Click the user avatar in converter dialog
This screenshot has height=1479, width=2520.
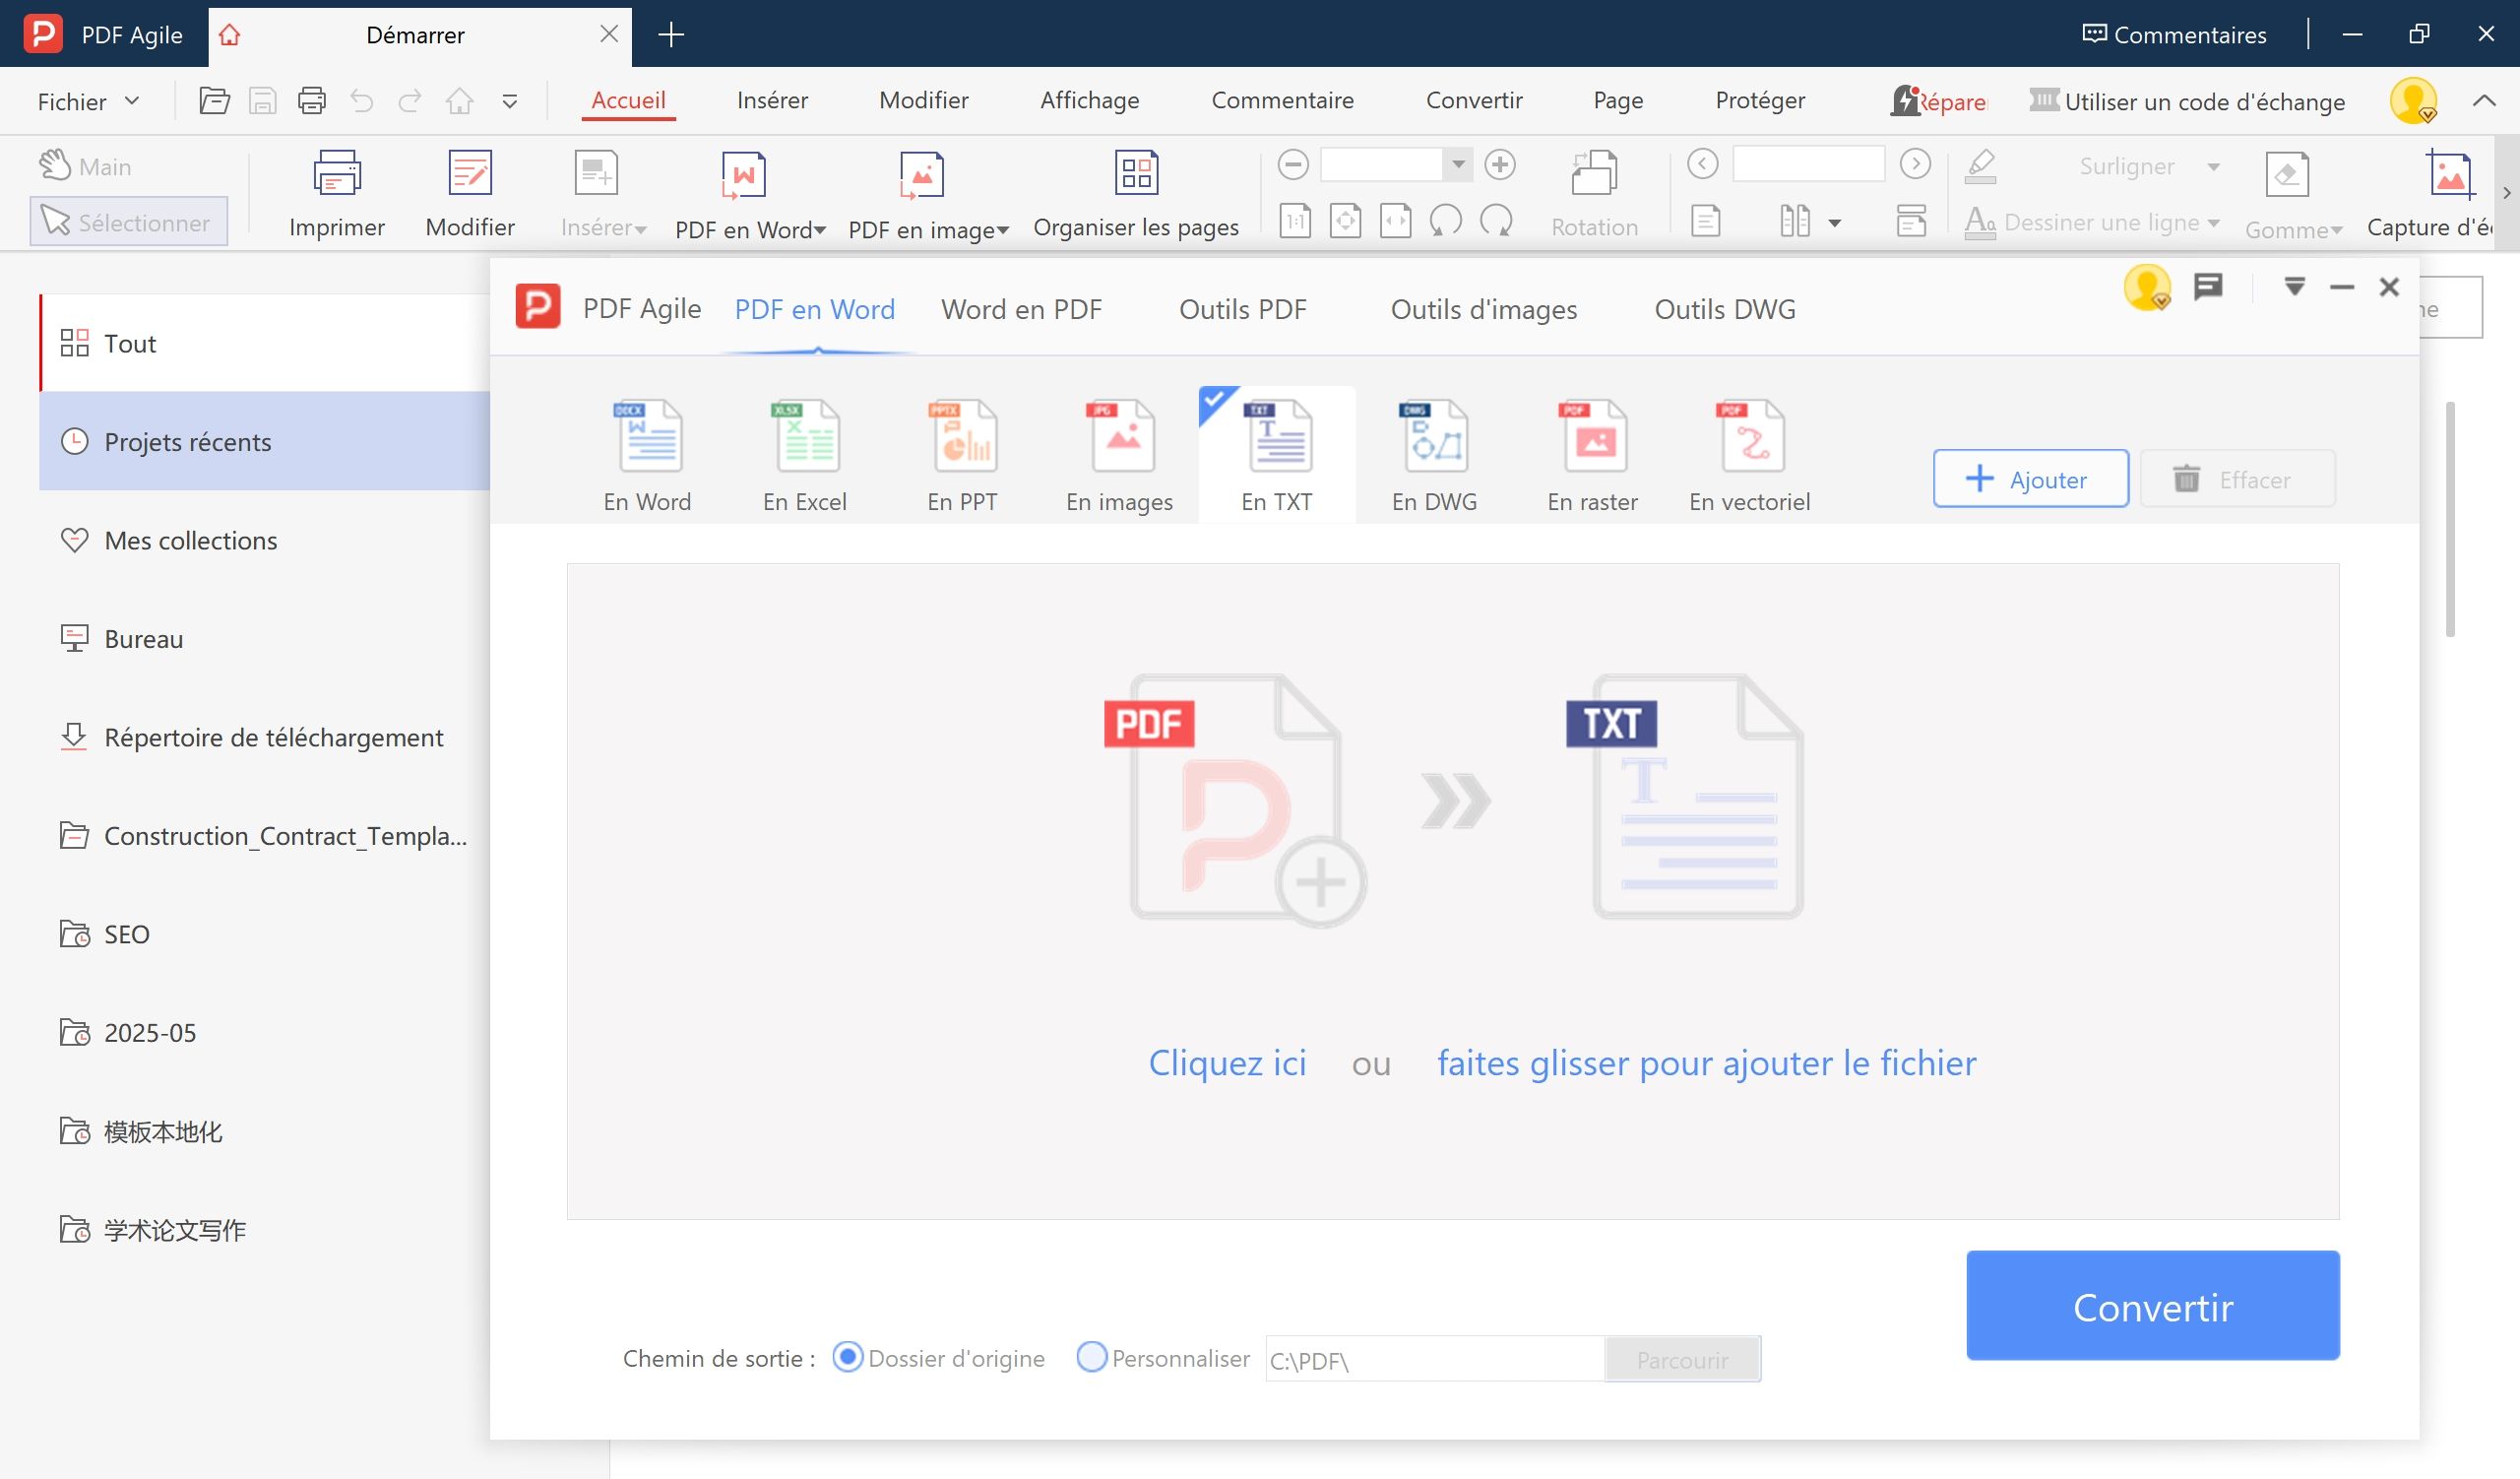tap(2147, 288)
